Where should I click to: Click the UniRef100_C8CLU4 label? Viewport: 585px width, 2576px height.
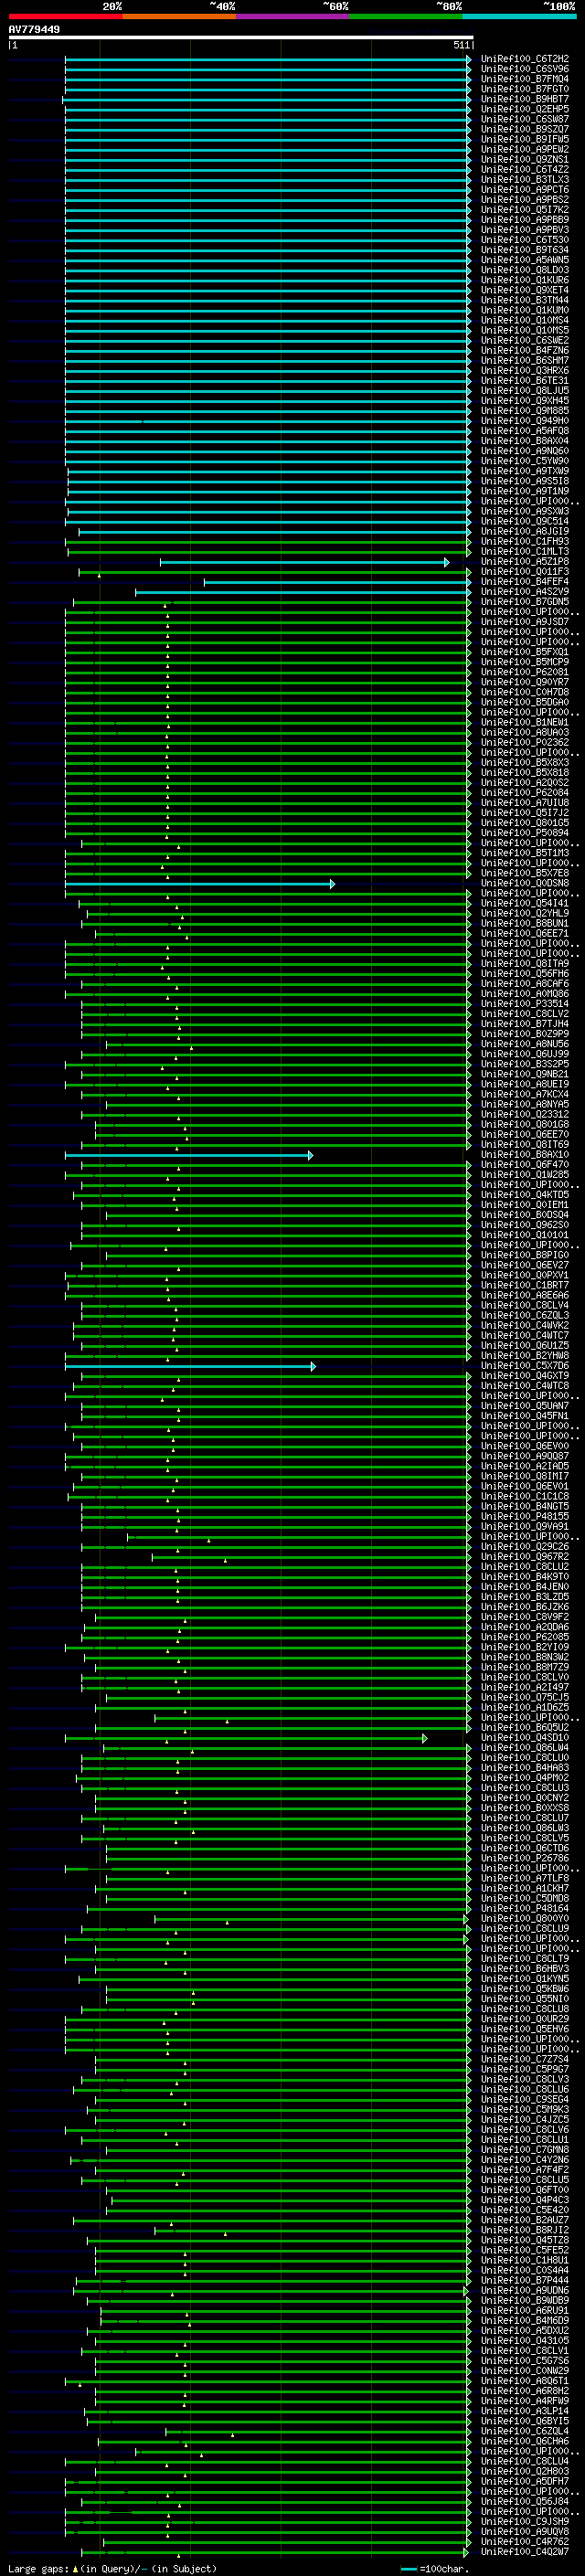(524, 2461)
